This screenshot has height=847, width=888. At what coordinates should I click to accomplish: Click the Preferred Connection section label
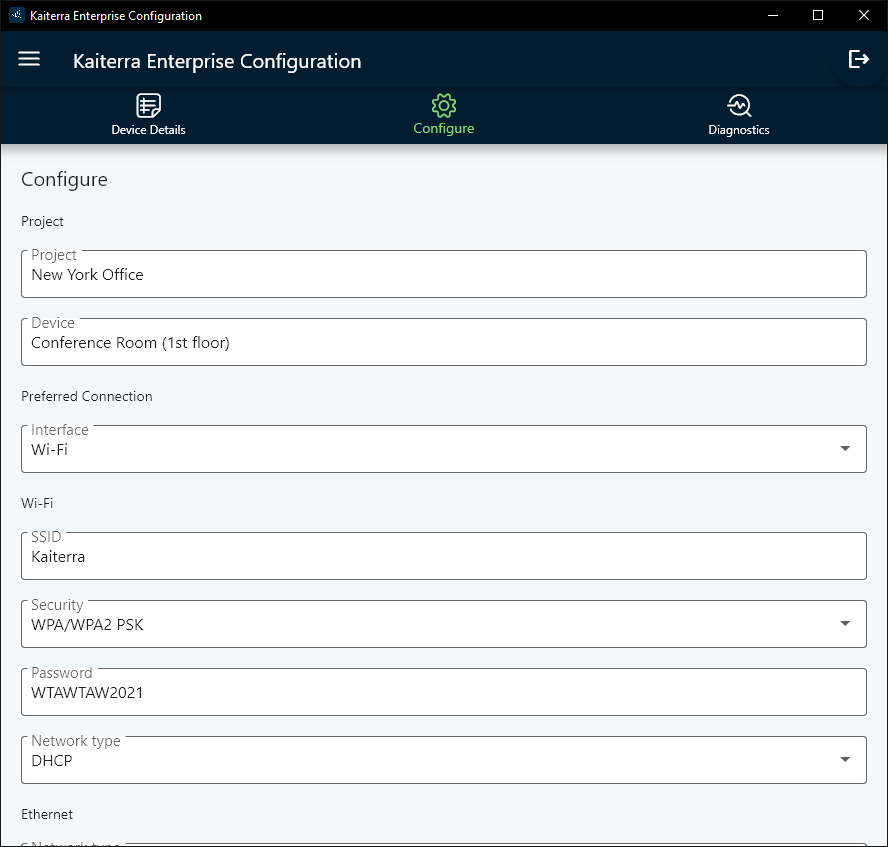[x=87, y=396]
